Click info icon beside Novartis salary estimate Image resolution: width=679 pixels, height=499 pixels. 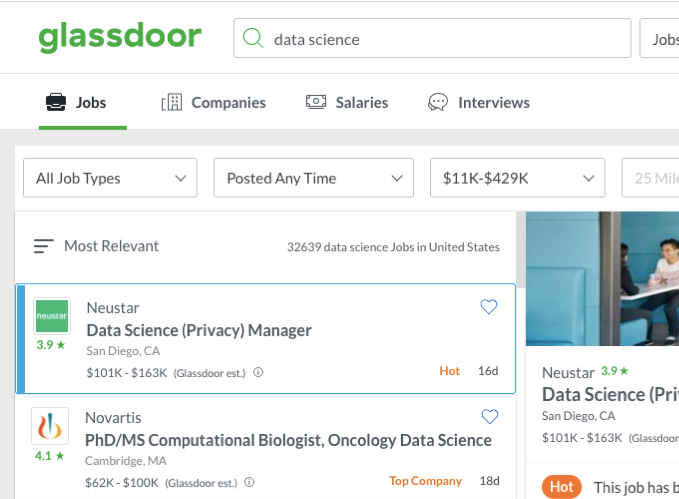[249, 482]
